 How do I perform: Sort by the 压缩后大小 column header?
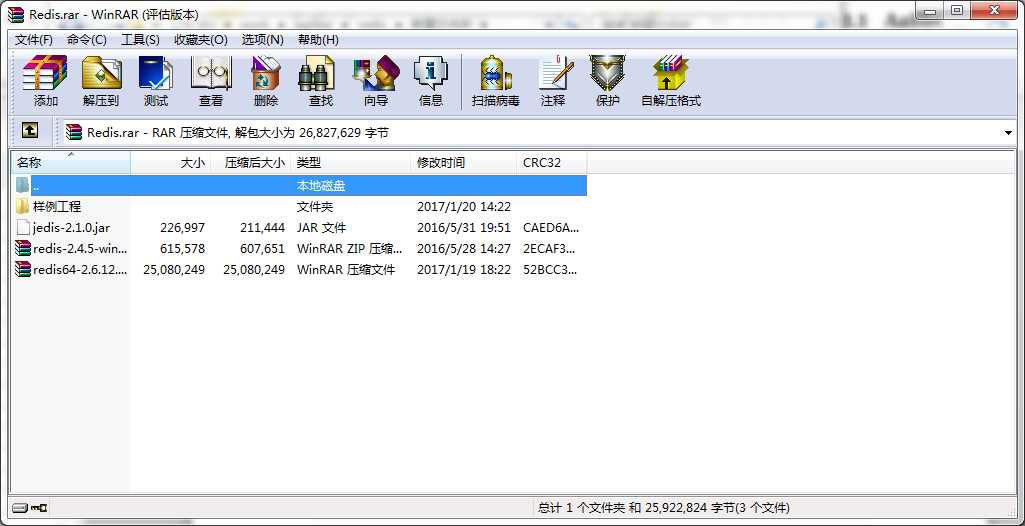click(250, 163)
